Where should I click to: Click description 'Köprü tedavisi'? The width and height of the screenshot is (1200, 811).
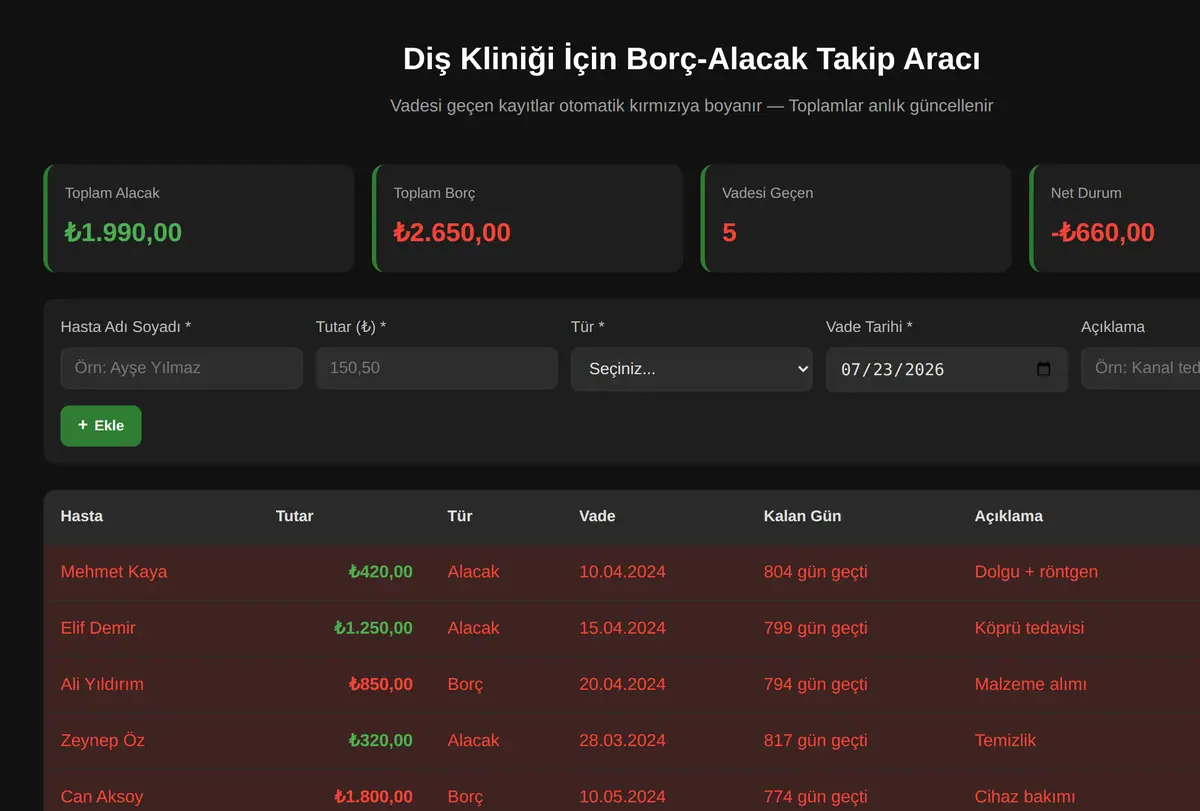pos(1029,628)
